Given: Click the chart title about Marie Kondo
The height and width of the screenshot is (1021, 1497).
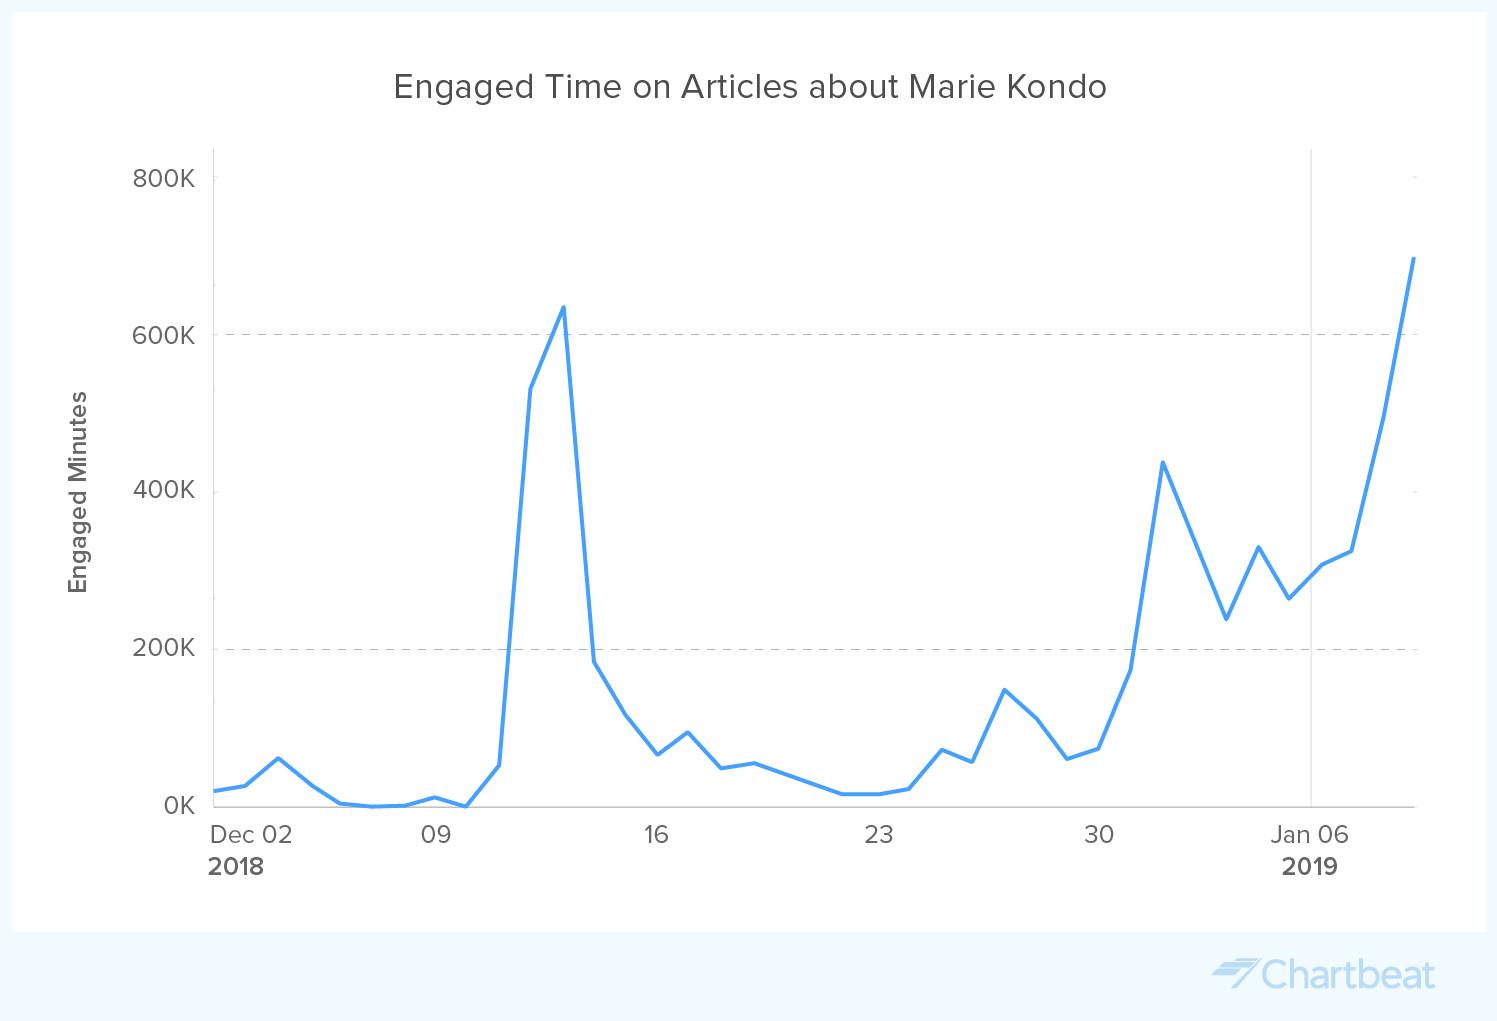Looking at the screenshot, I should [749, 87].
